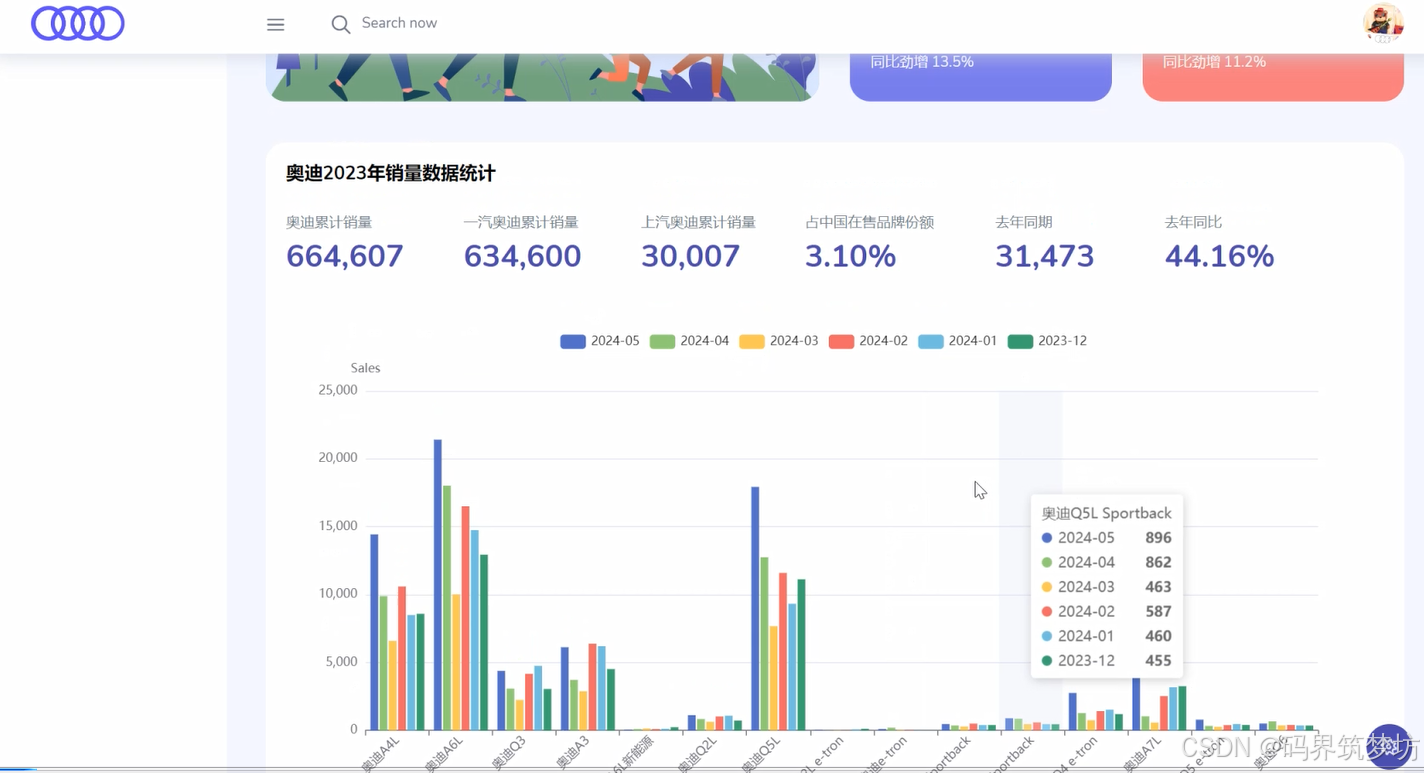Click the Audi four-rings logo

78,23
